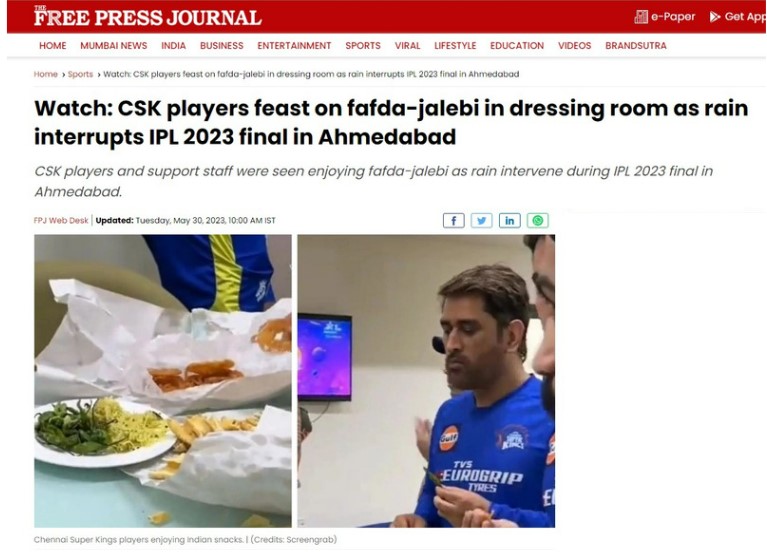The image size is (767, 552).
Task: Open the INDIA menu section
Action: coord(174,46)
